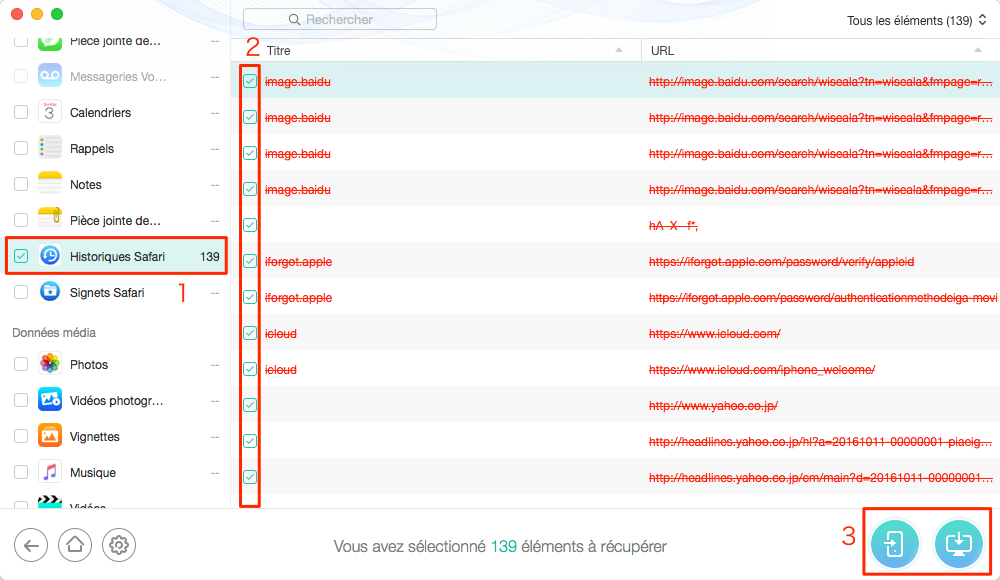
Task: Select the headlines.yahoo.co.jp/cm/main URL
Action: [820, 477]
